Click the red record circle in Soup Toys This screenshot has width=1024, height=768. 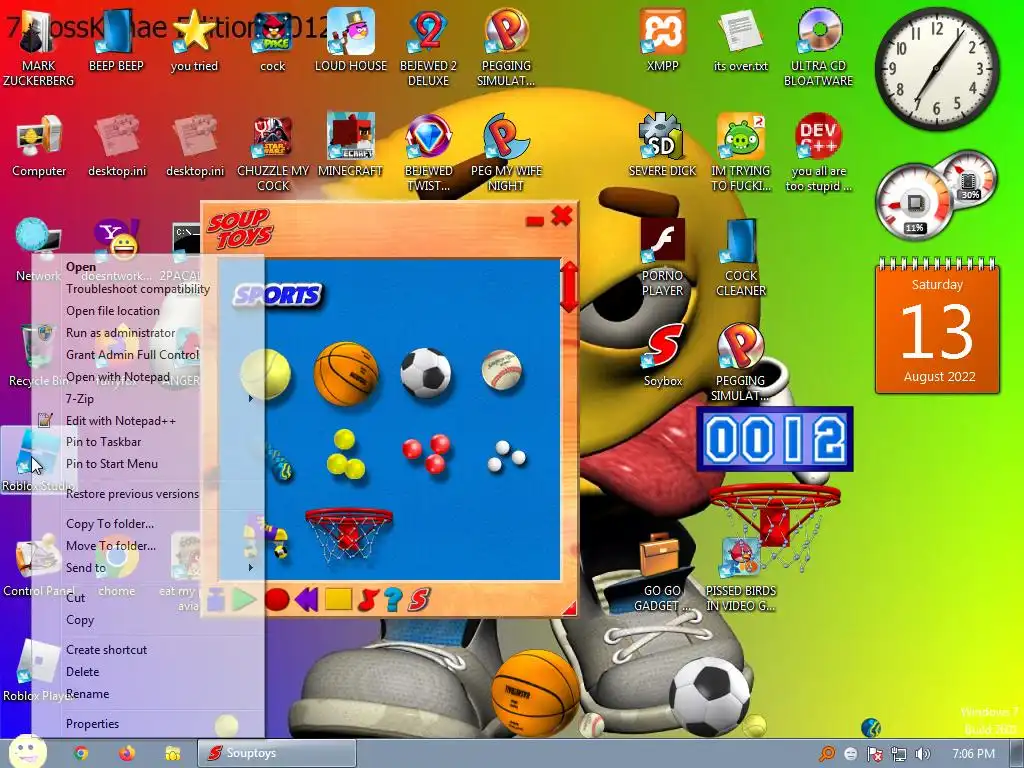[277, 599]
